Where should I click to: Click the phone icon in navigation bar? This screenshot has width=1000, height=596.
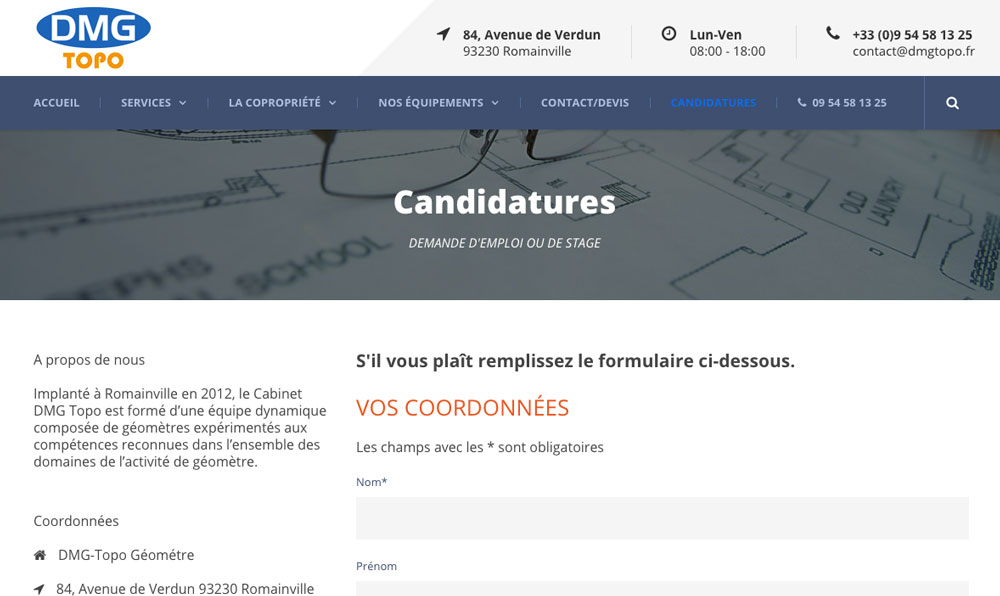[x=802, y=102]
